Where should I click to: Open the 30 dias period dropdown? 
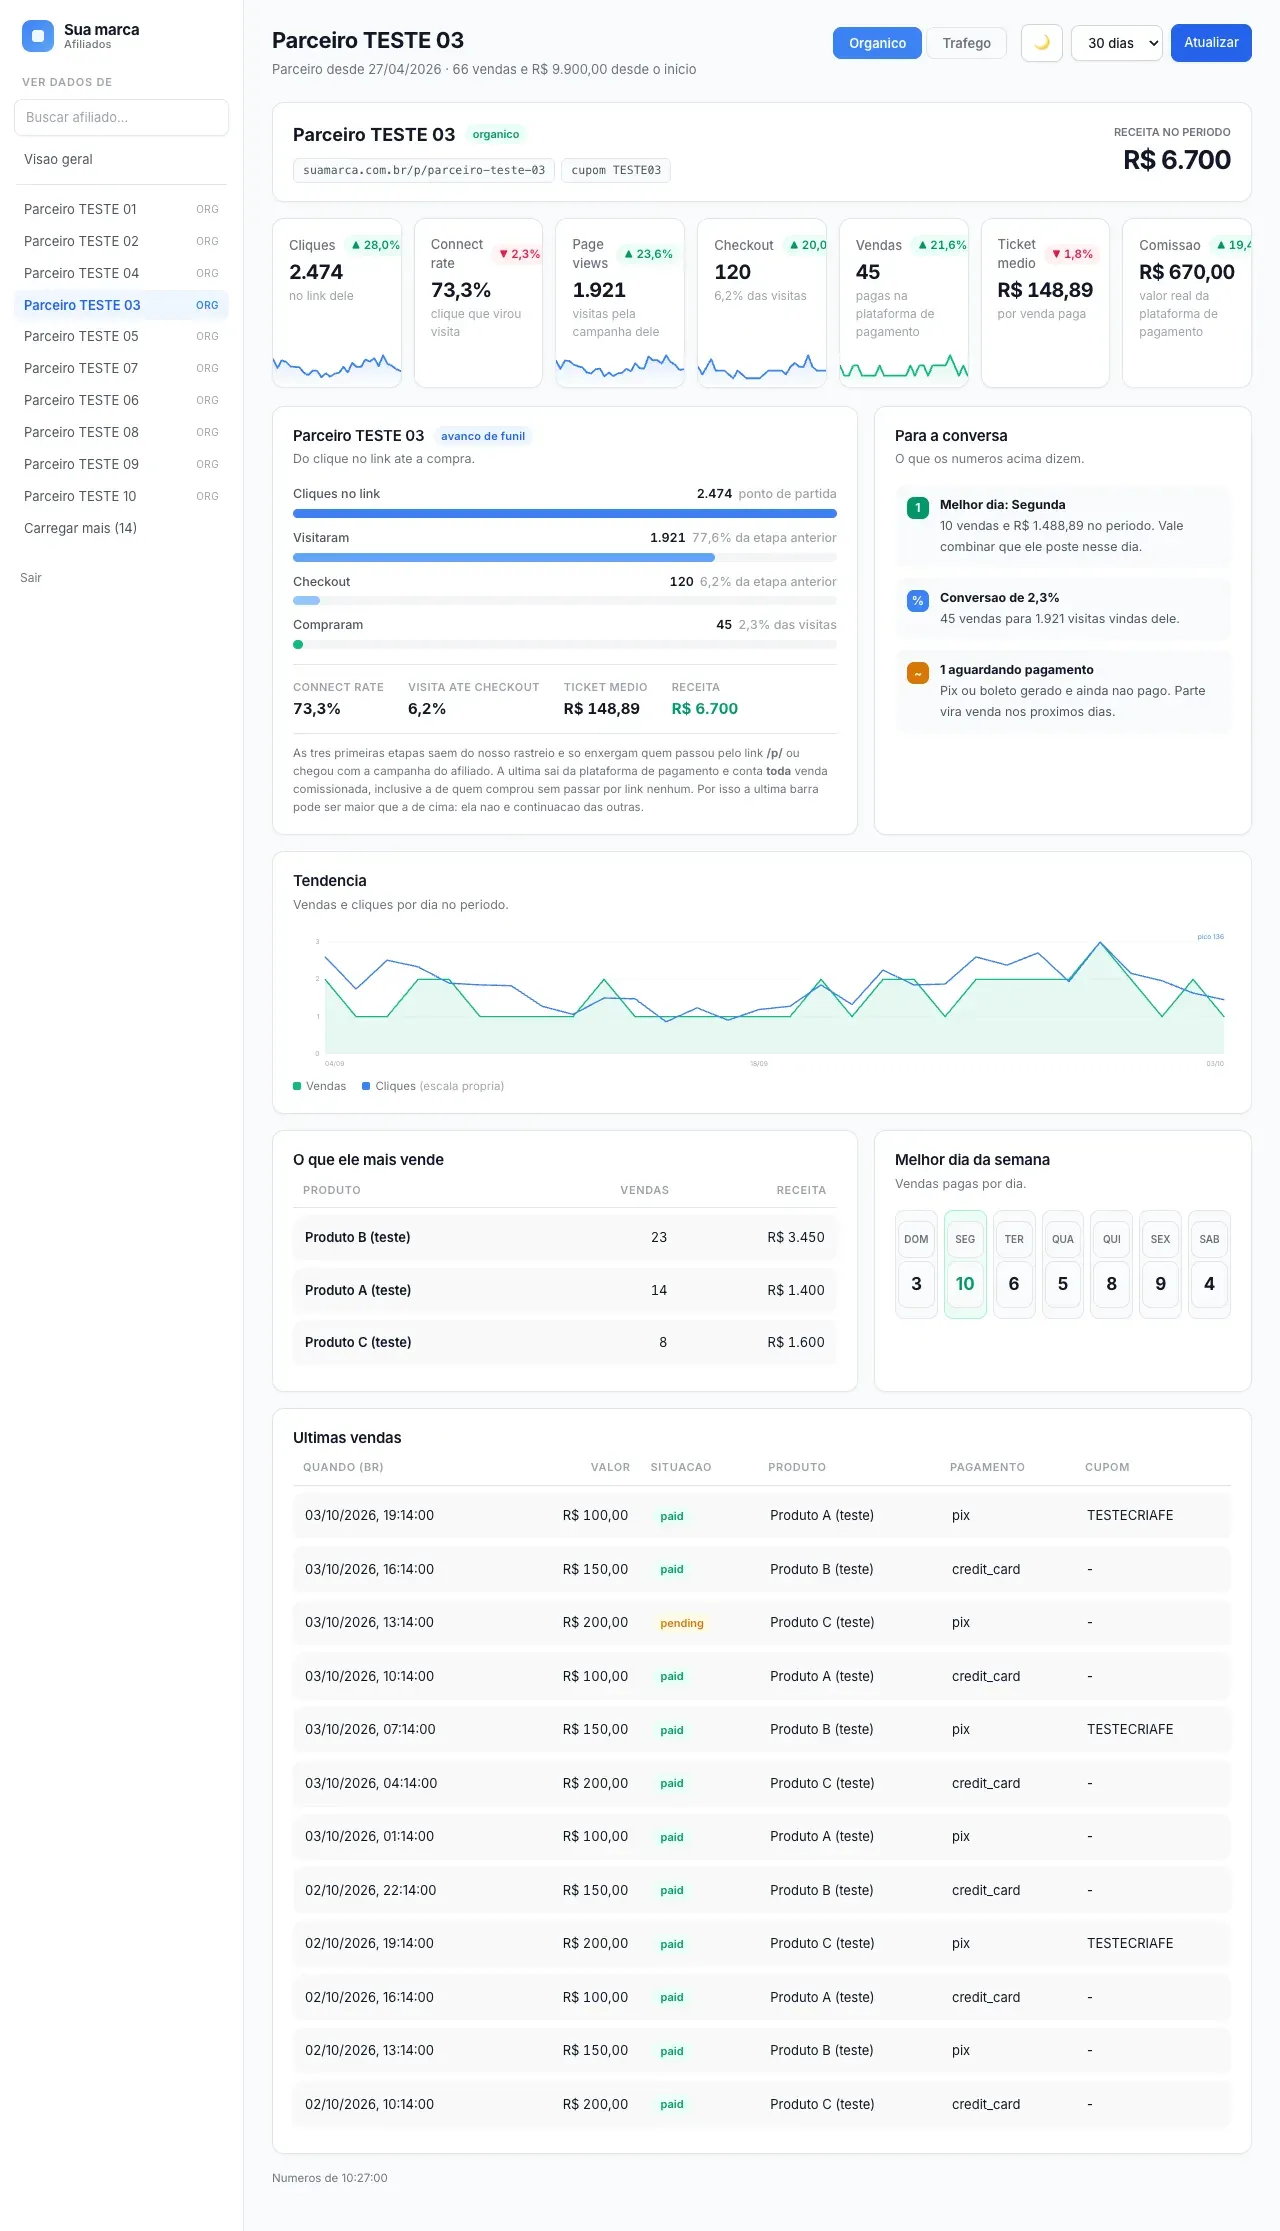pyautogui.click(x=1117, y=43)
